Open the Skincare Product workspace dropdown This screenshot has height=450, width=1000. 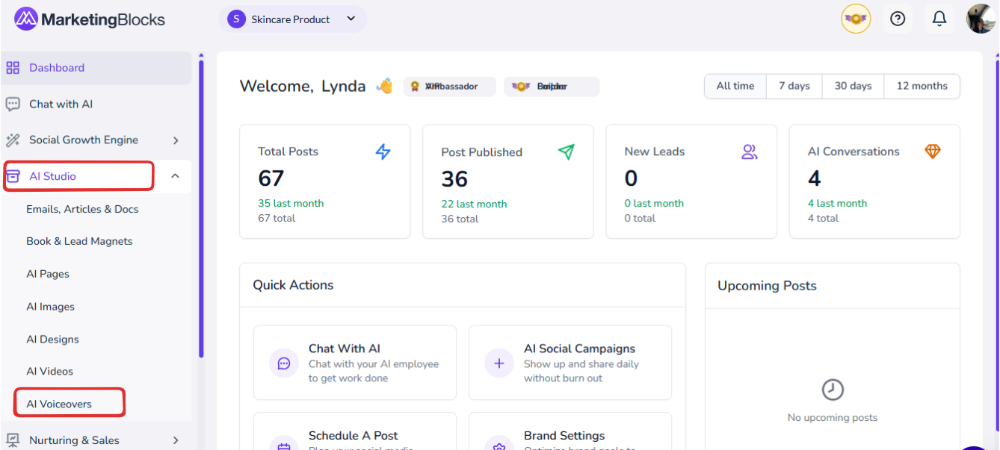tap(292, 19)
